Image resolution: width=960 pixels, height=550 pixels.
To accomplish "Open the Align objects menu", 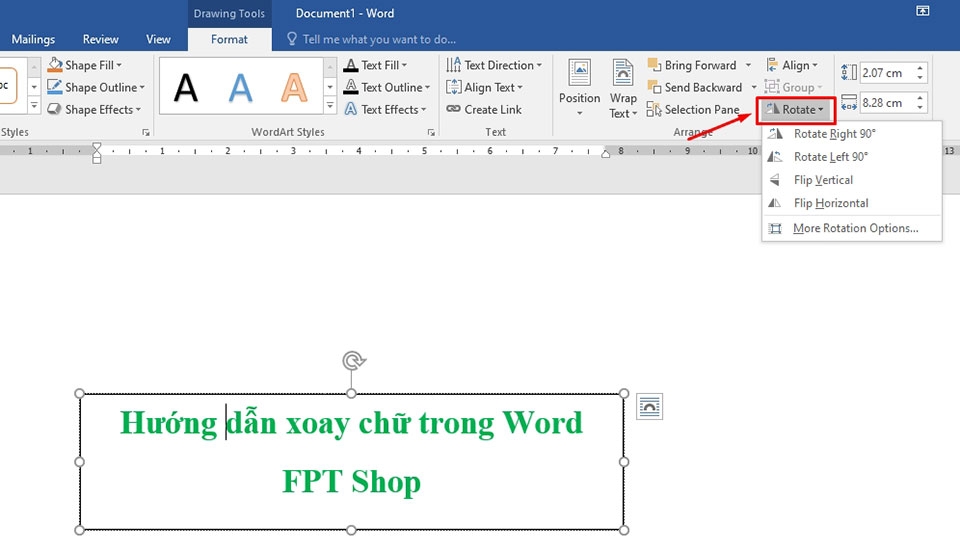I will coord(792,65).
